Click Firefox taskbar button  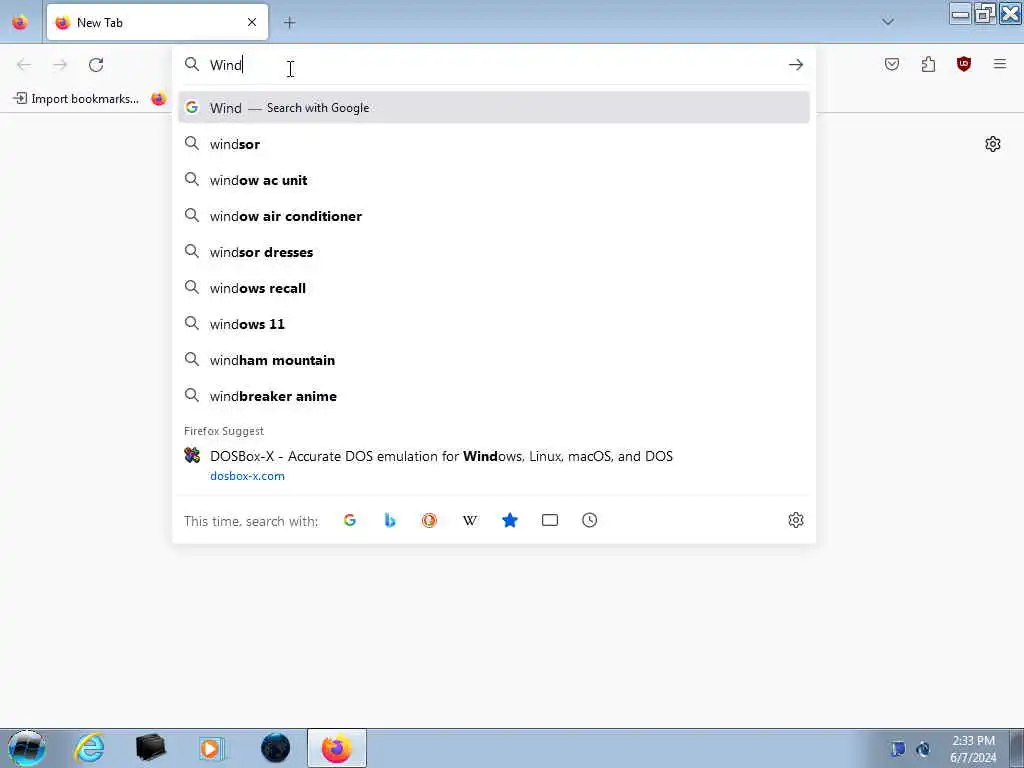337,748
